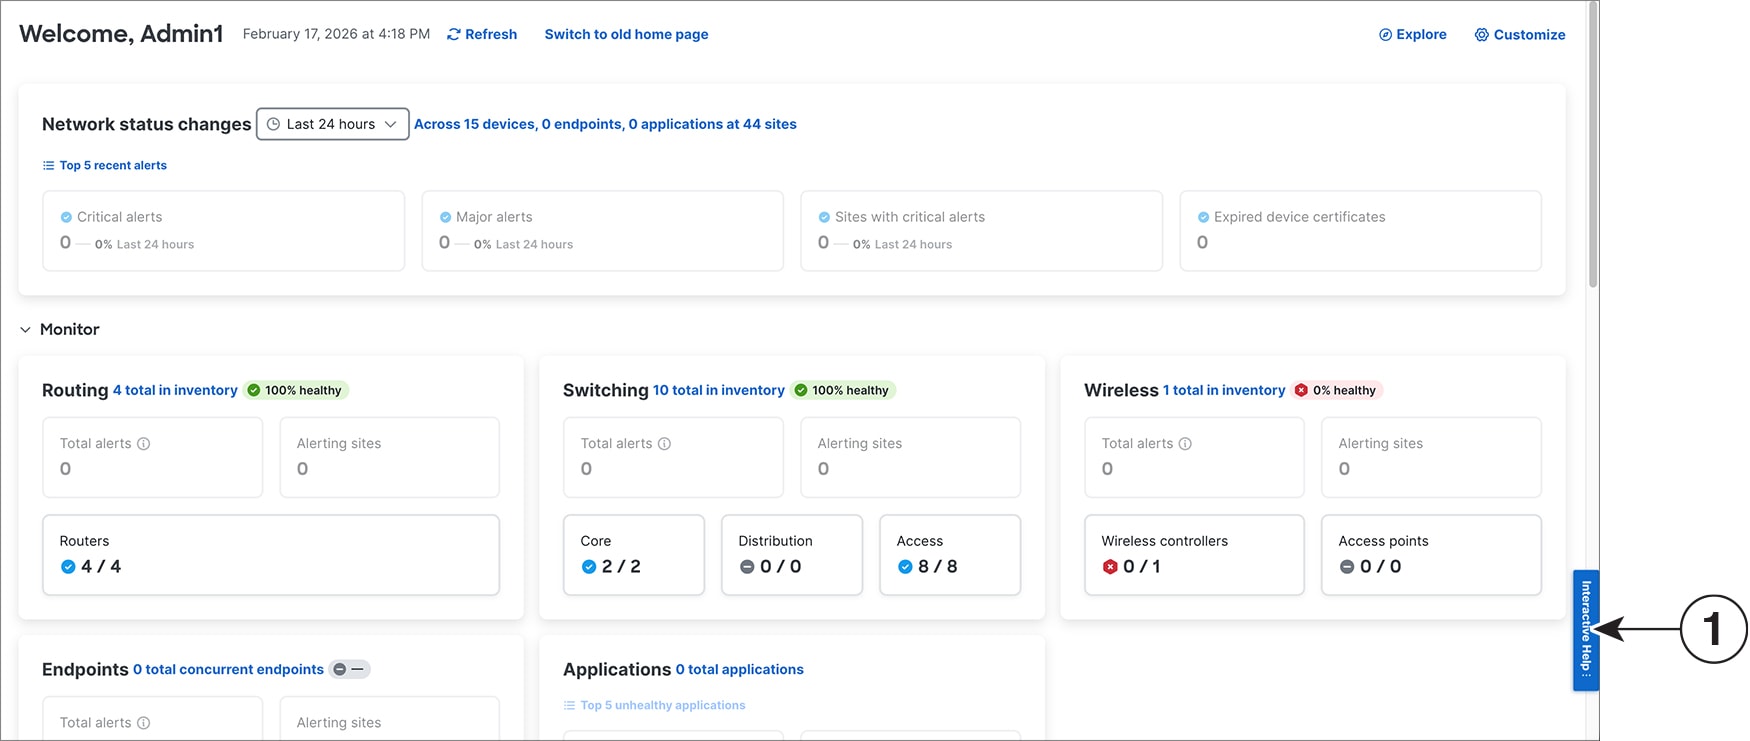Click the Core 2 / 2 card
The image size is (1750, 741).
(x=634, y=555)
